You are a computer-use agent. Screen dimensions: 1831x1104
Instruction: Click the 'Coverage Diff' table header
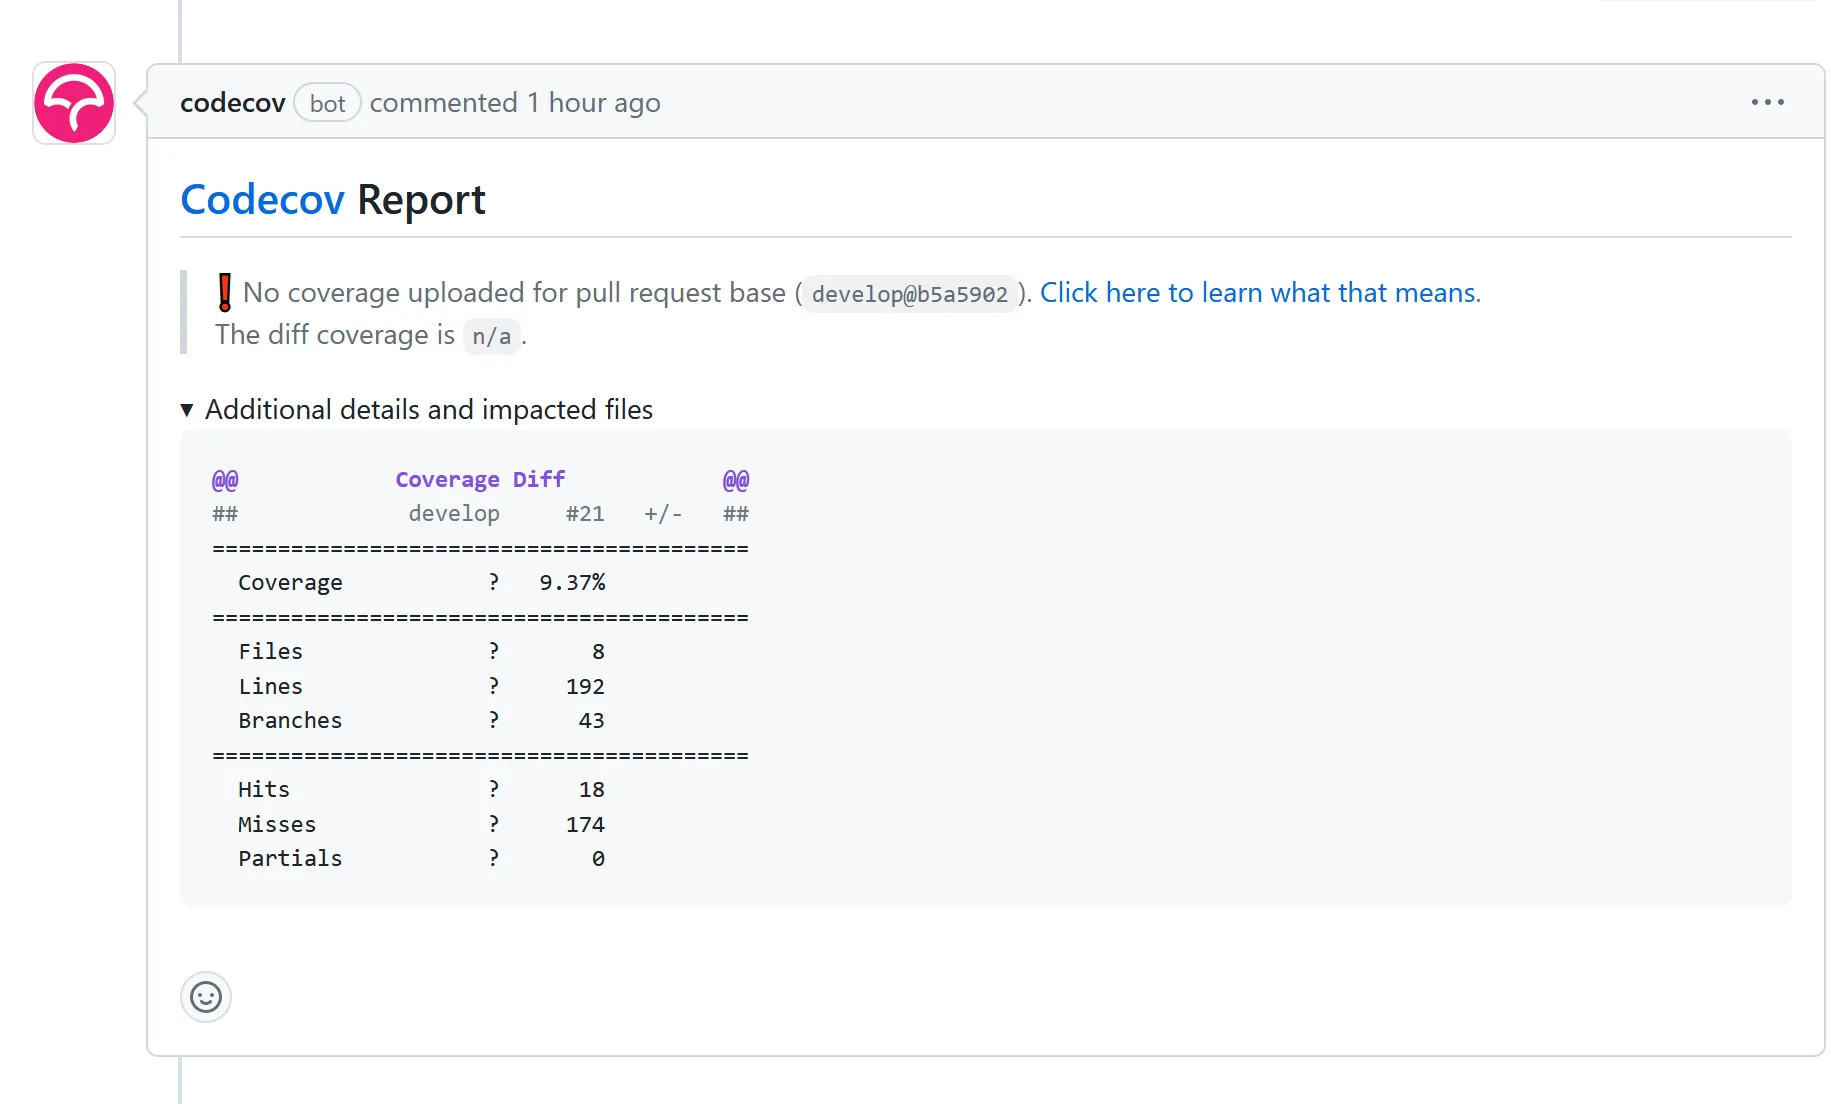pos(480,480)
